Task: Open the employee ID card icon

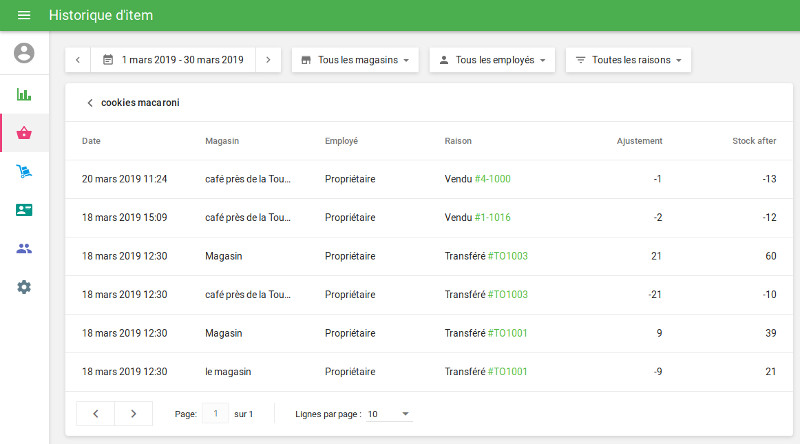Action: (24, 210)
